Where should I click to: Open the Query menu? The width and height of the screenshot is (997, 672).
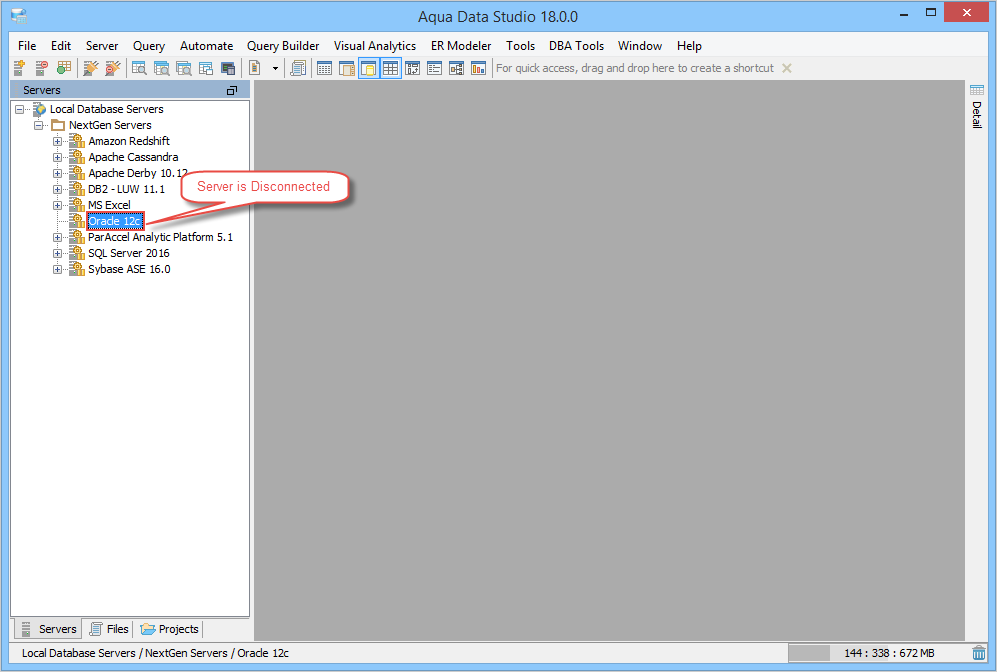point(149,46)
